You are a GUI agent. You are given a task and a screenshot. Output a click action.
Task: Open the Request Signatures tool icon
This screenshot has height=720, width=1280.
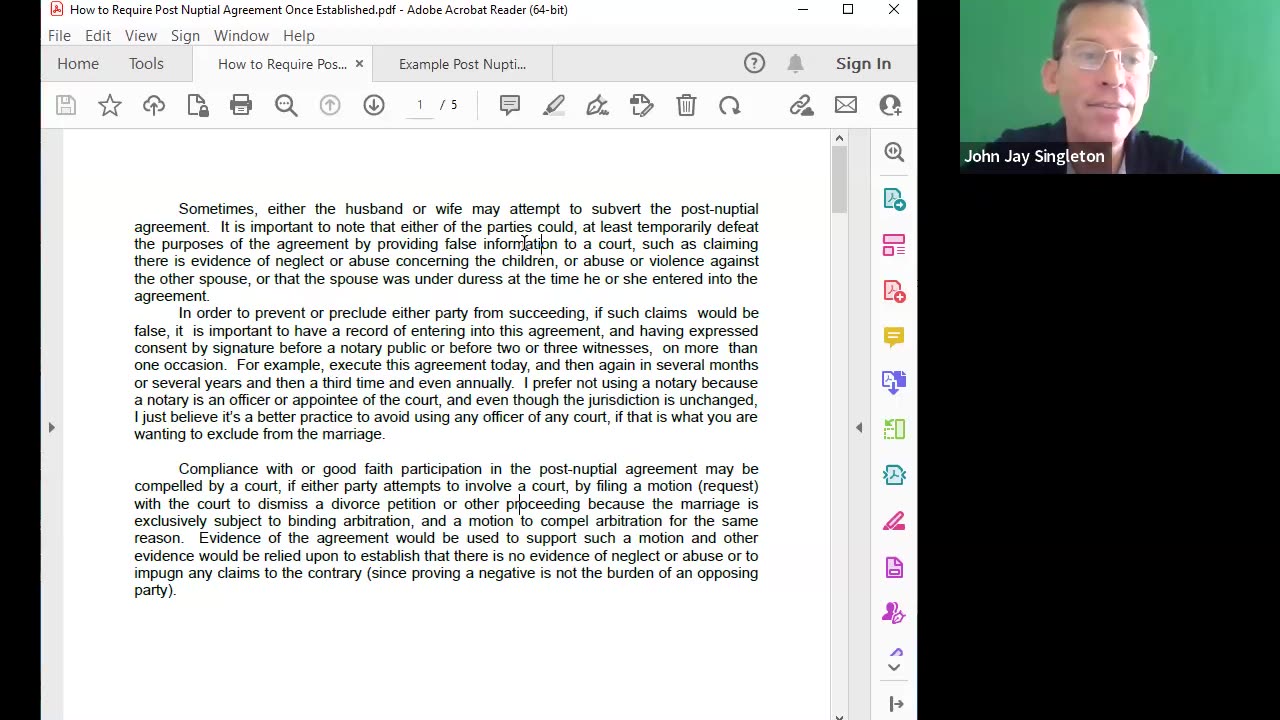click(x=894, y=613)
